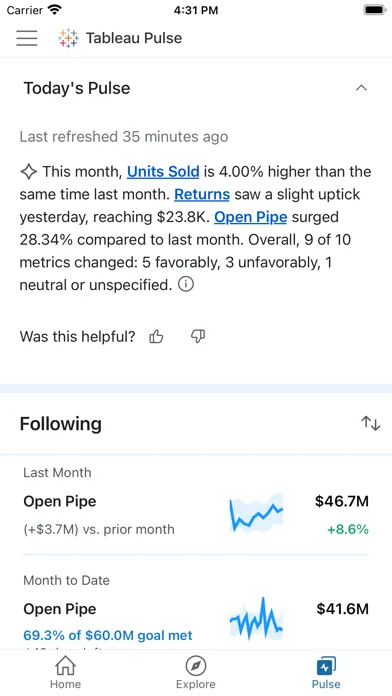Switch to the Home tab
392x696 pixels.
pos(65,672)
